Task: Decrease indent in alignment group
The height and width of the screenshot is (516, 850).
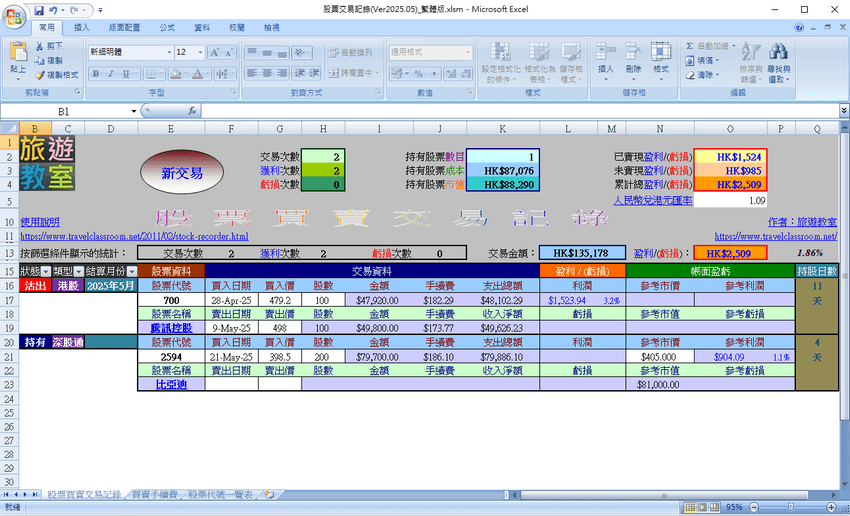Action: 300,73
